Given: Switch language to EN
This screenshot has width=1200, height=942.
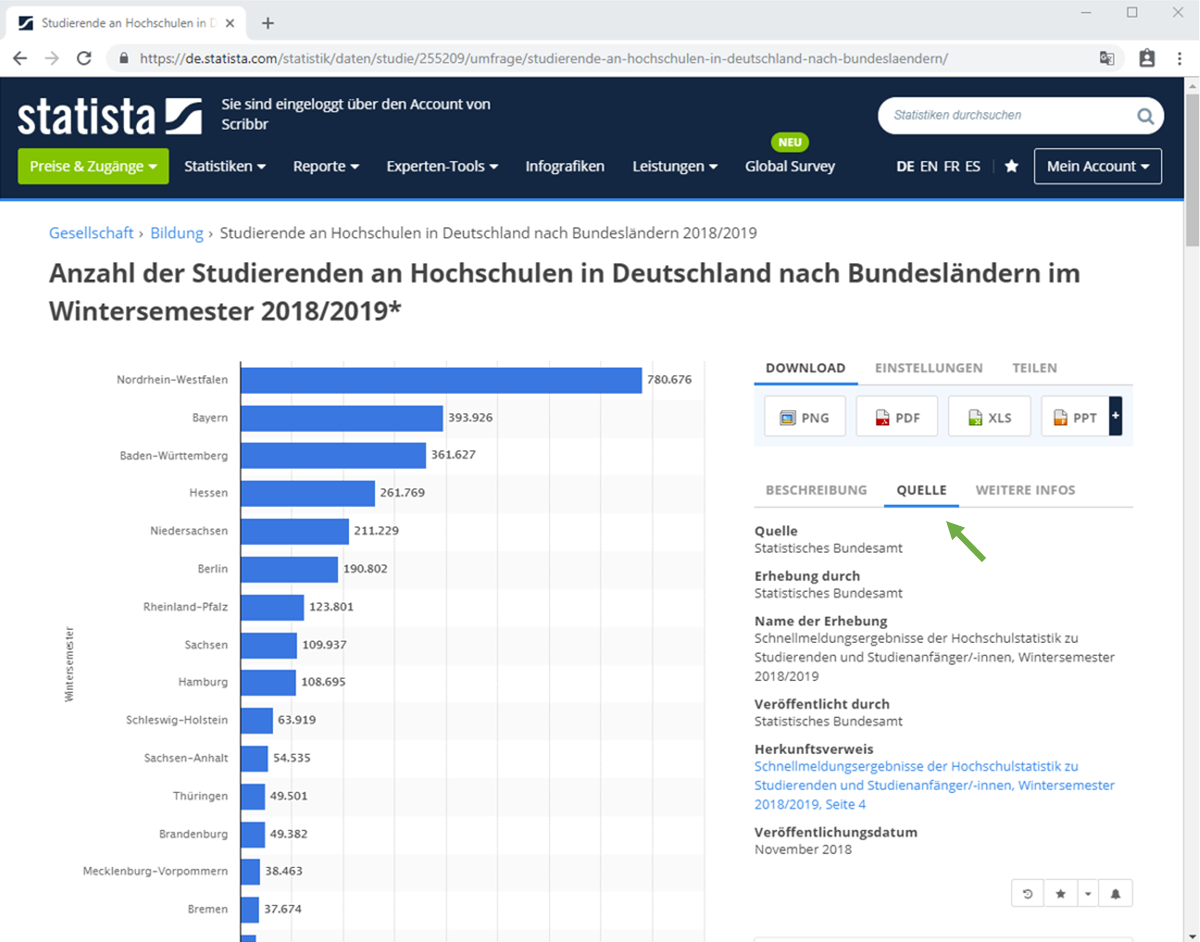Looking at the screenshot, I should coord(928,166).
